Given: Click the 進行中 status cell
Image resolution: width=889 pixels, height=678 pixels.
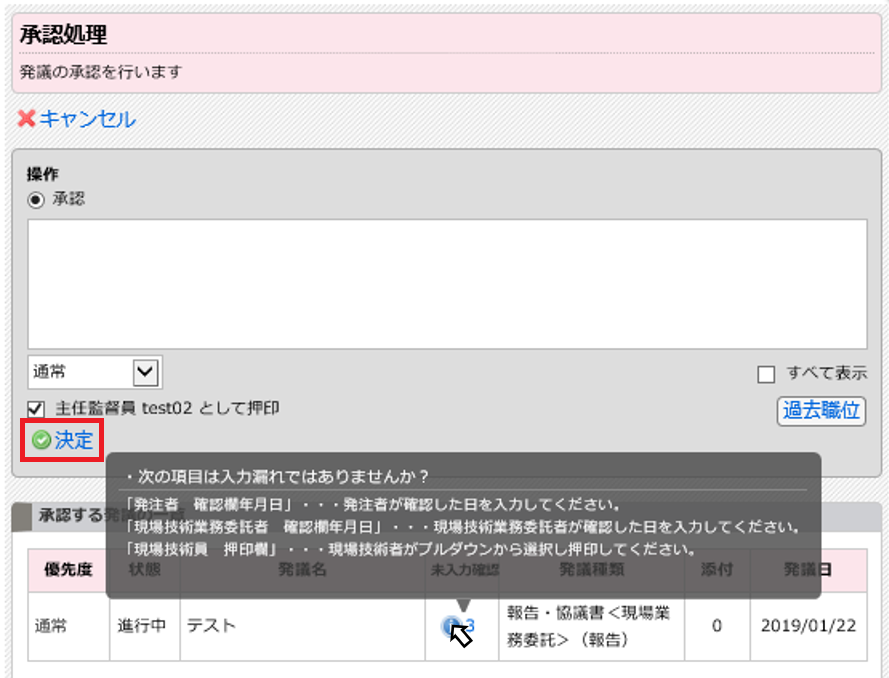Looking at the screenshot, I should coord(143,625).
